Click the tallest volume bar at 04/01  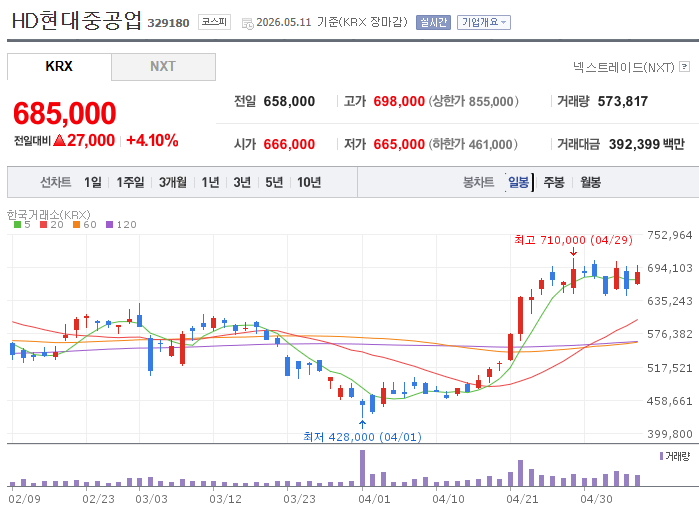point(362,468)
